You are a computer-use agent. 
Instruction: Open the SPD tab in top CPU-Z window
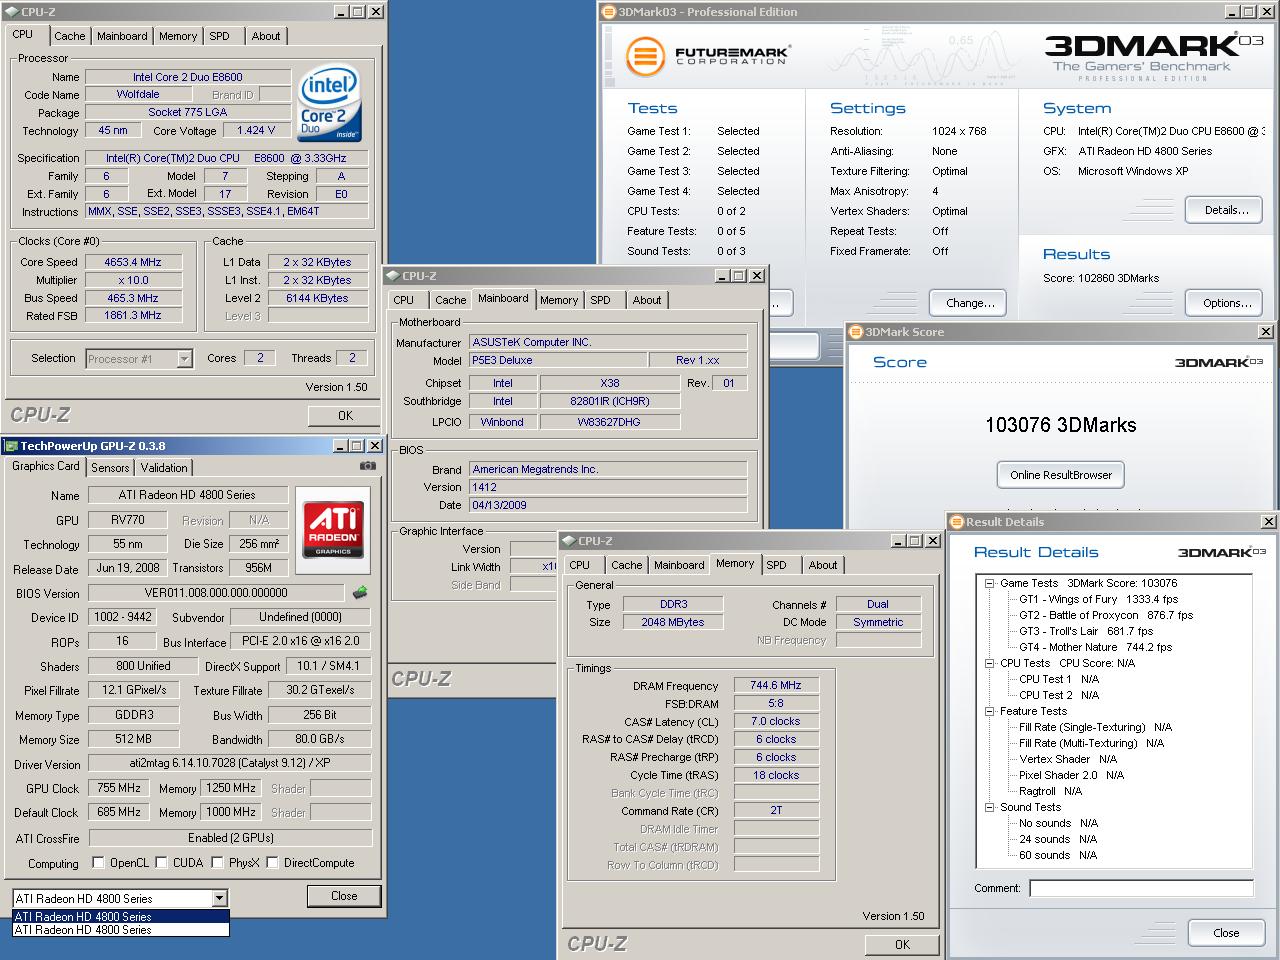[219, 36]
